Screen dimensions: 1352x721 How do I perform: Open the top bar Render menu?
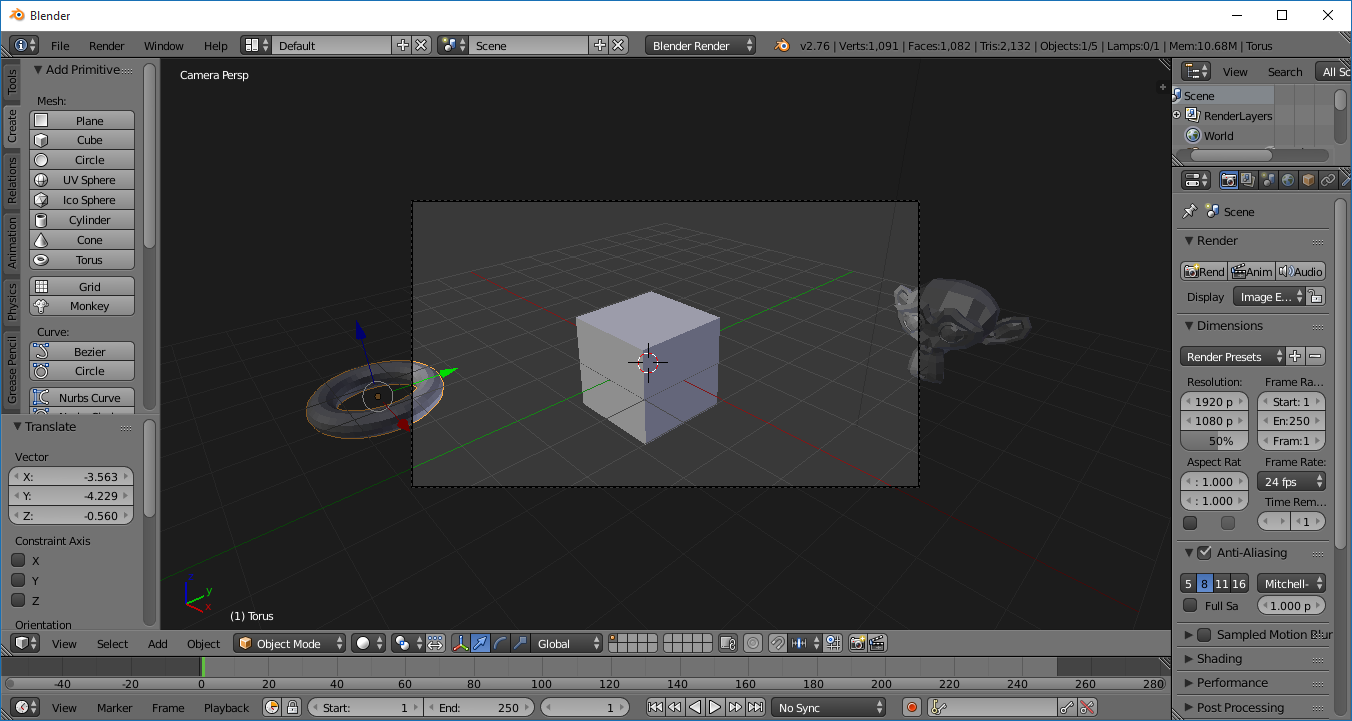click(x=106, y=45)
